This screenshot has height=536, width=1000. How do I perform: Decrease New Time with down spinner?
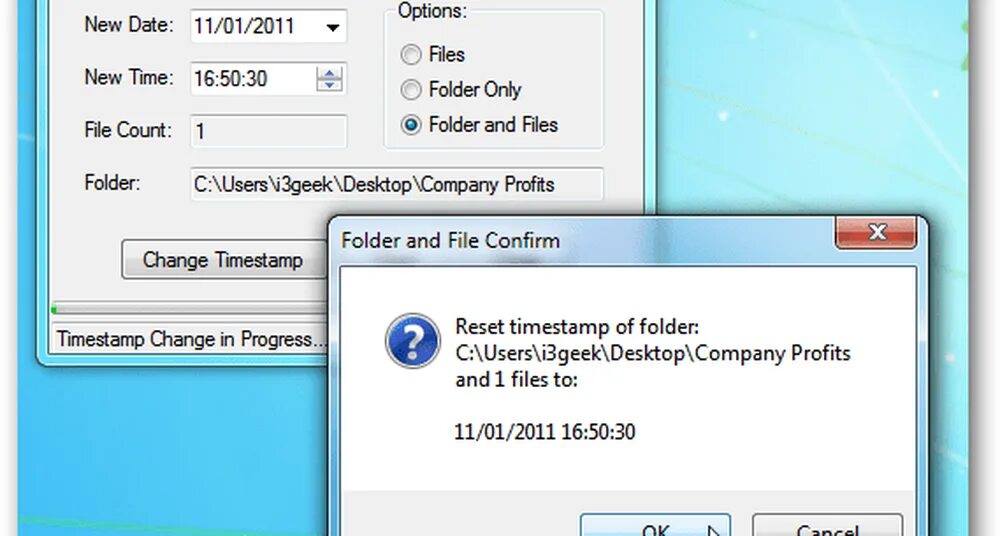point(330,86)
